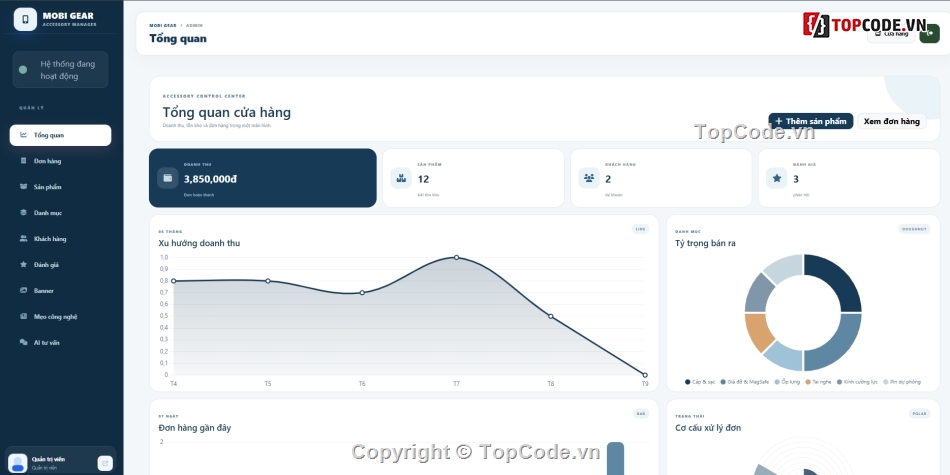The height and width of the screenshot is (475, 950).
Task: Click the Sản phẩm count value 12
Action: click(424, 179)
